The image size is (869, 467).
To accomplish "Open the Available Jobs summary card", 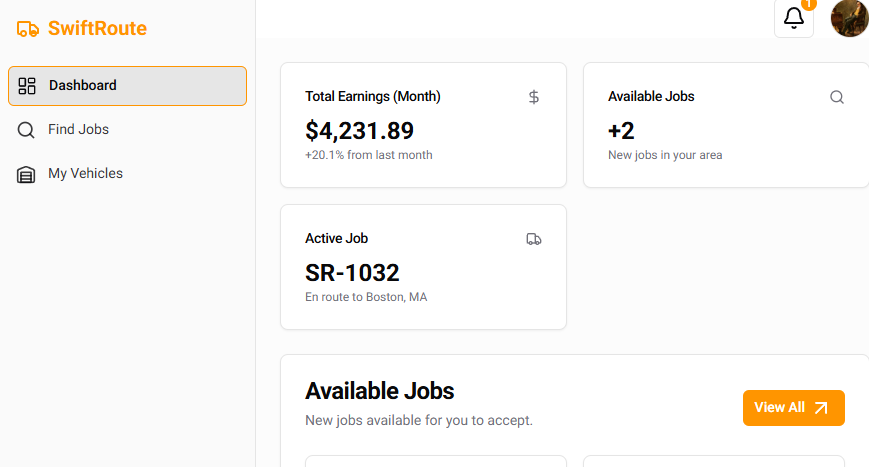I will click(725, 125).
